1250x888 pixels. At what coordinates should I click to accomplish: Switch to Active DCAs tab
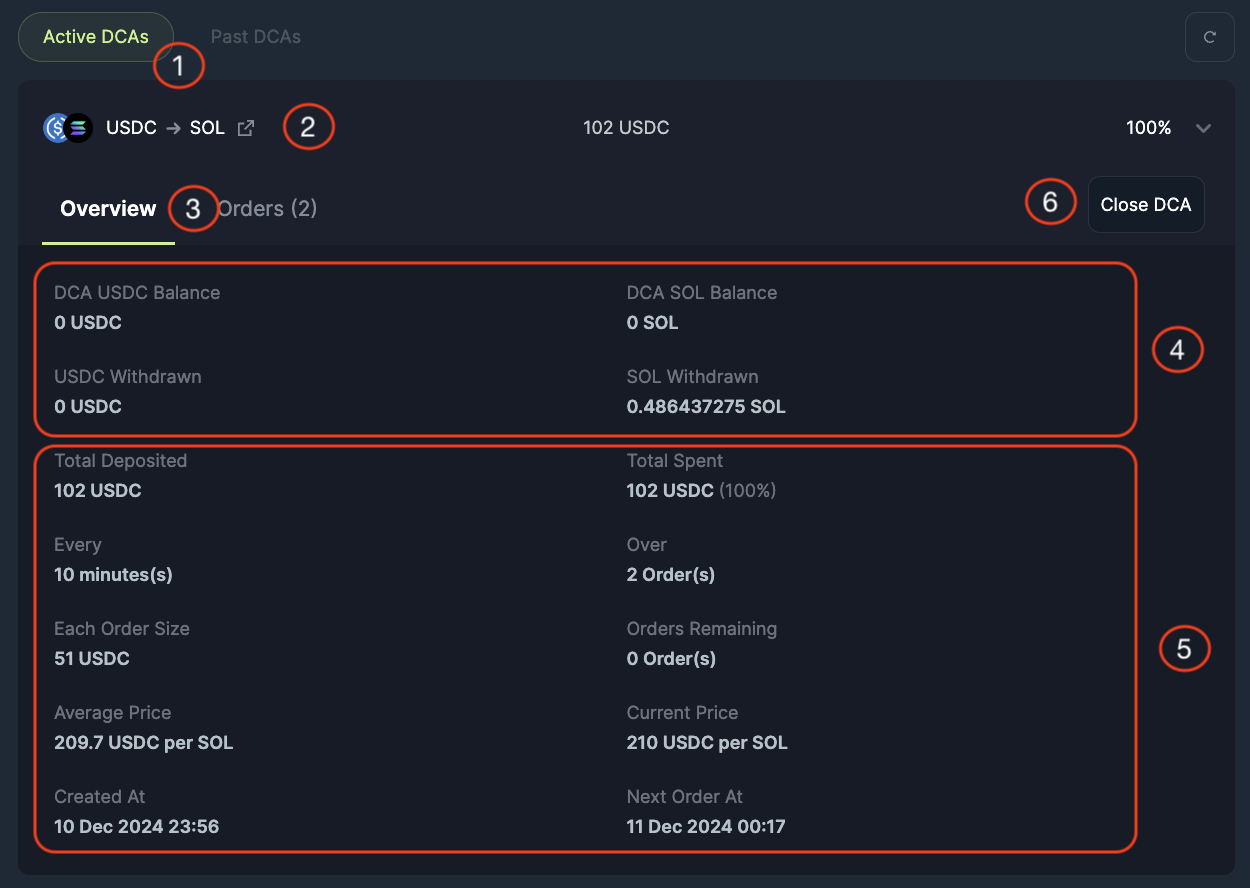pyautogui.click(x=96, y=37)
